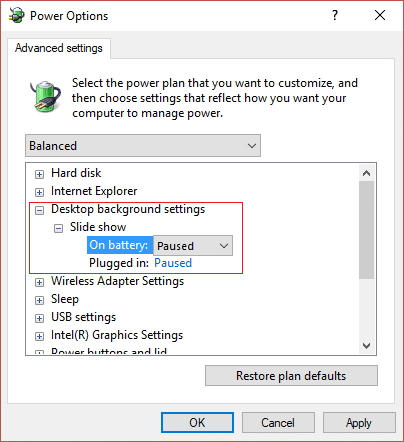Expand the USB settings node
Viewport: 404px width, 442px height.
[39, 318]
